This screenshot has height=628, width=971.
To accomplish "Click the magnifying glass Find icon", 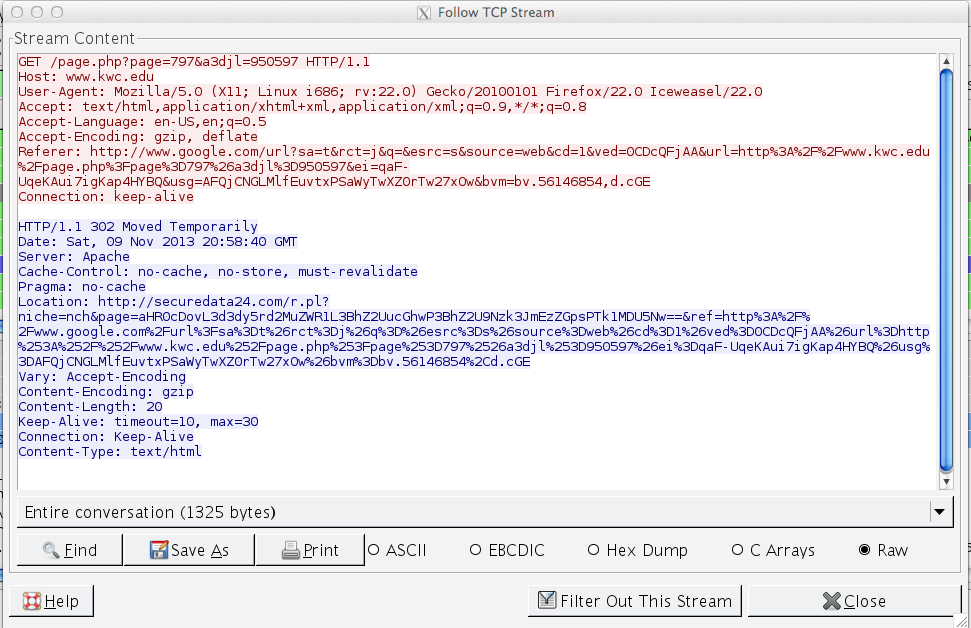I will pyautogui.click(x=51, y=550).
